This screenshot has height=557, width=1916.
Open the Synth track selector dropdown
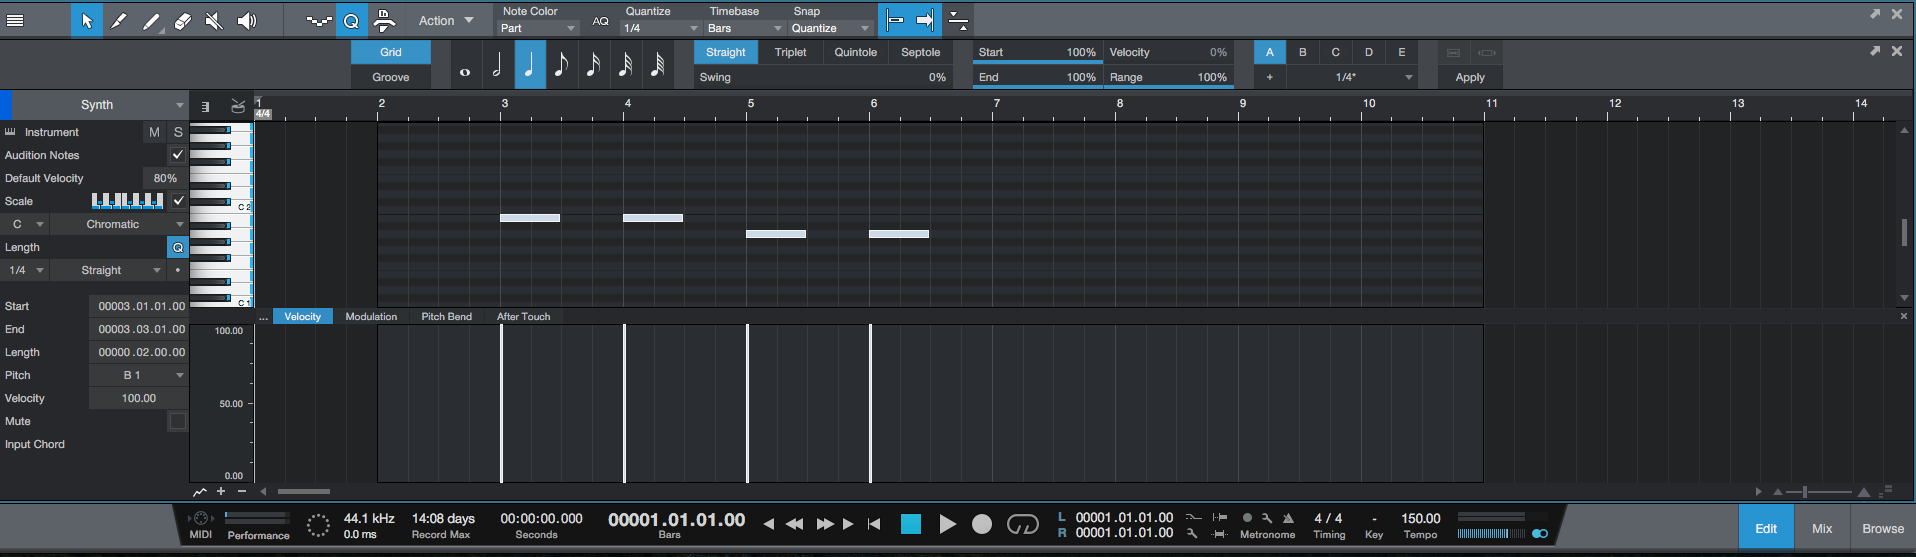point(99,105)
